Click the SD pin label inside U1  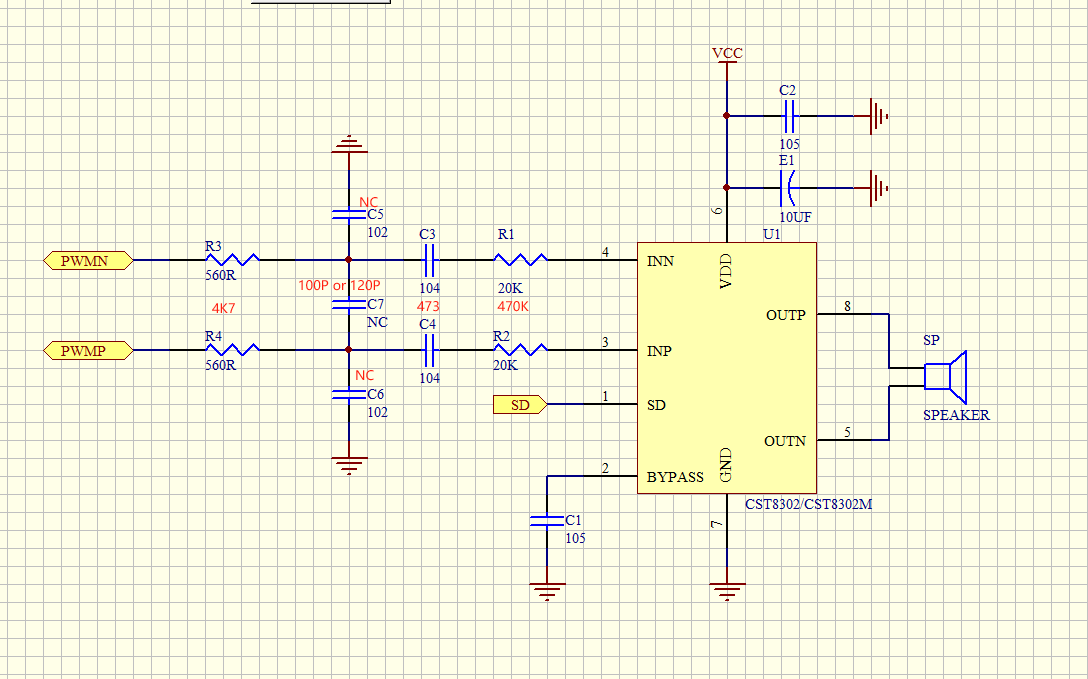click(656, 405)
